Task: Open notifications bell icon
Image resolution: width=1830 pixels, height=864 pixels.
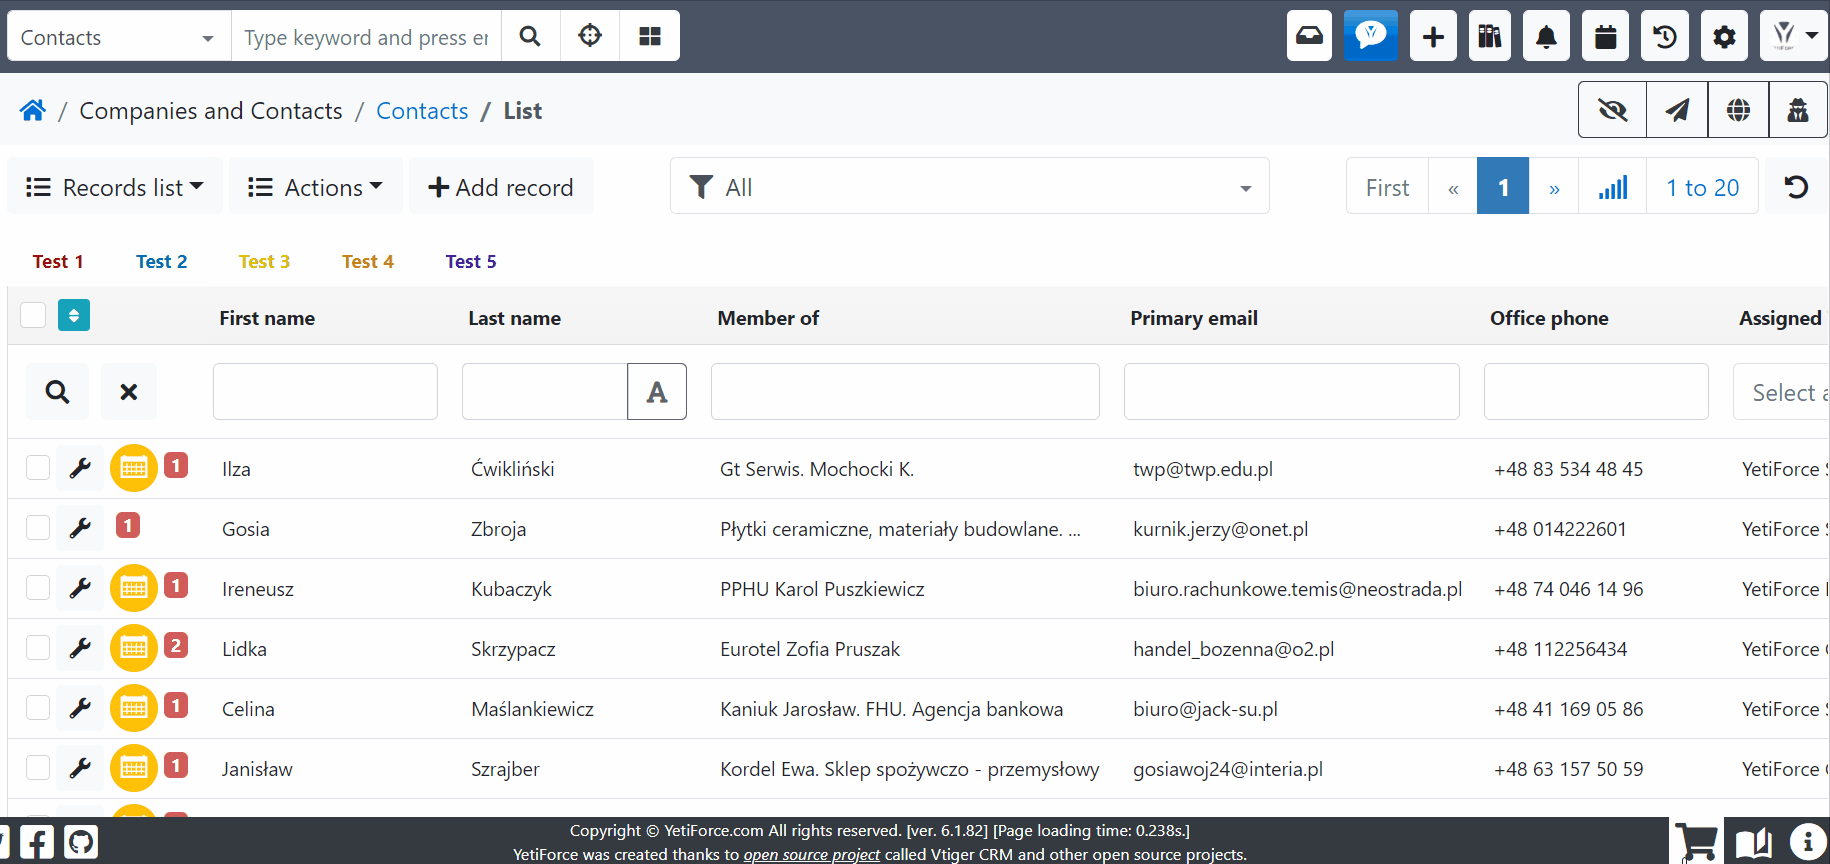Action: point(1546,36)
